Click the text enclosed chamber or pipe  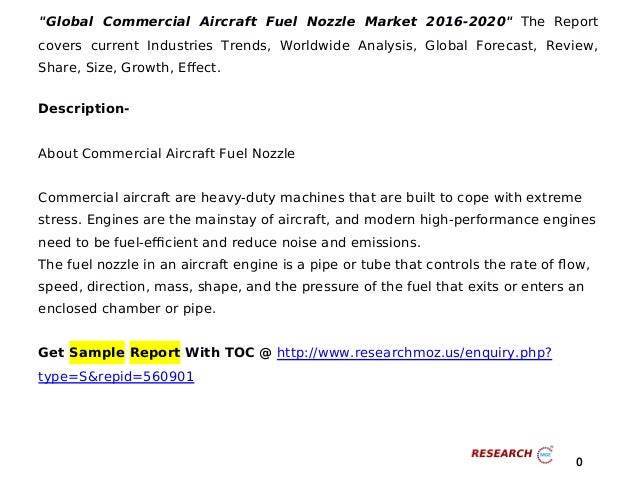click(x=126, y=309)
